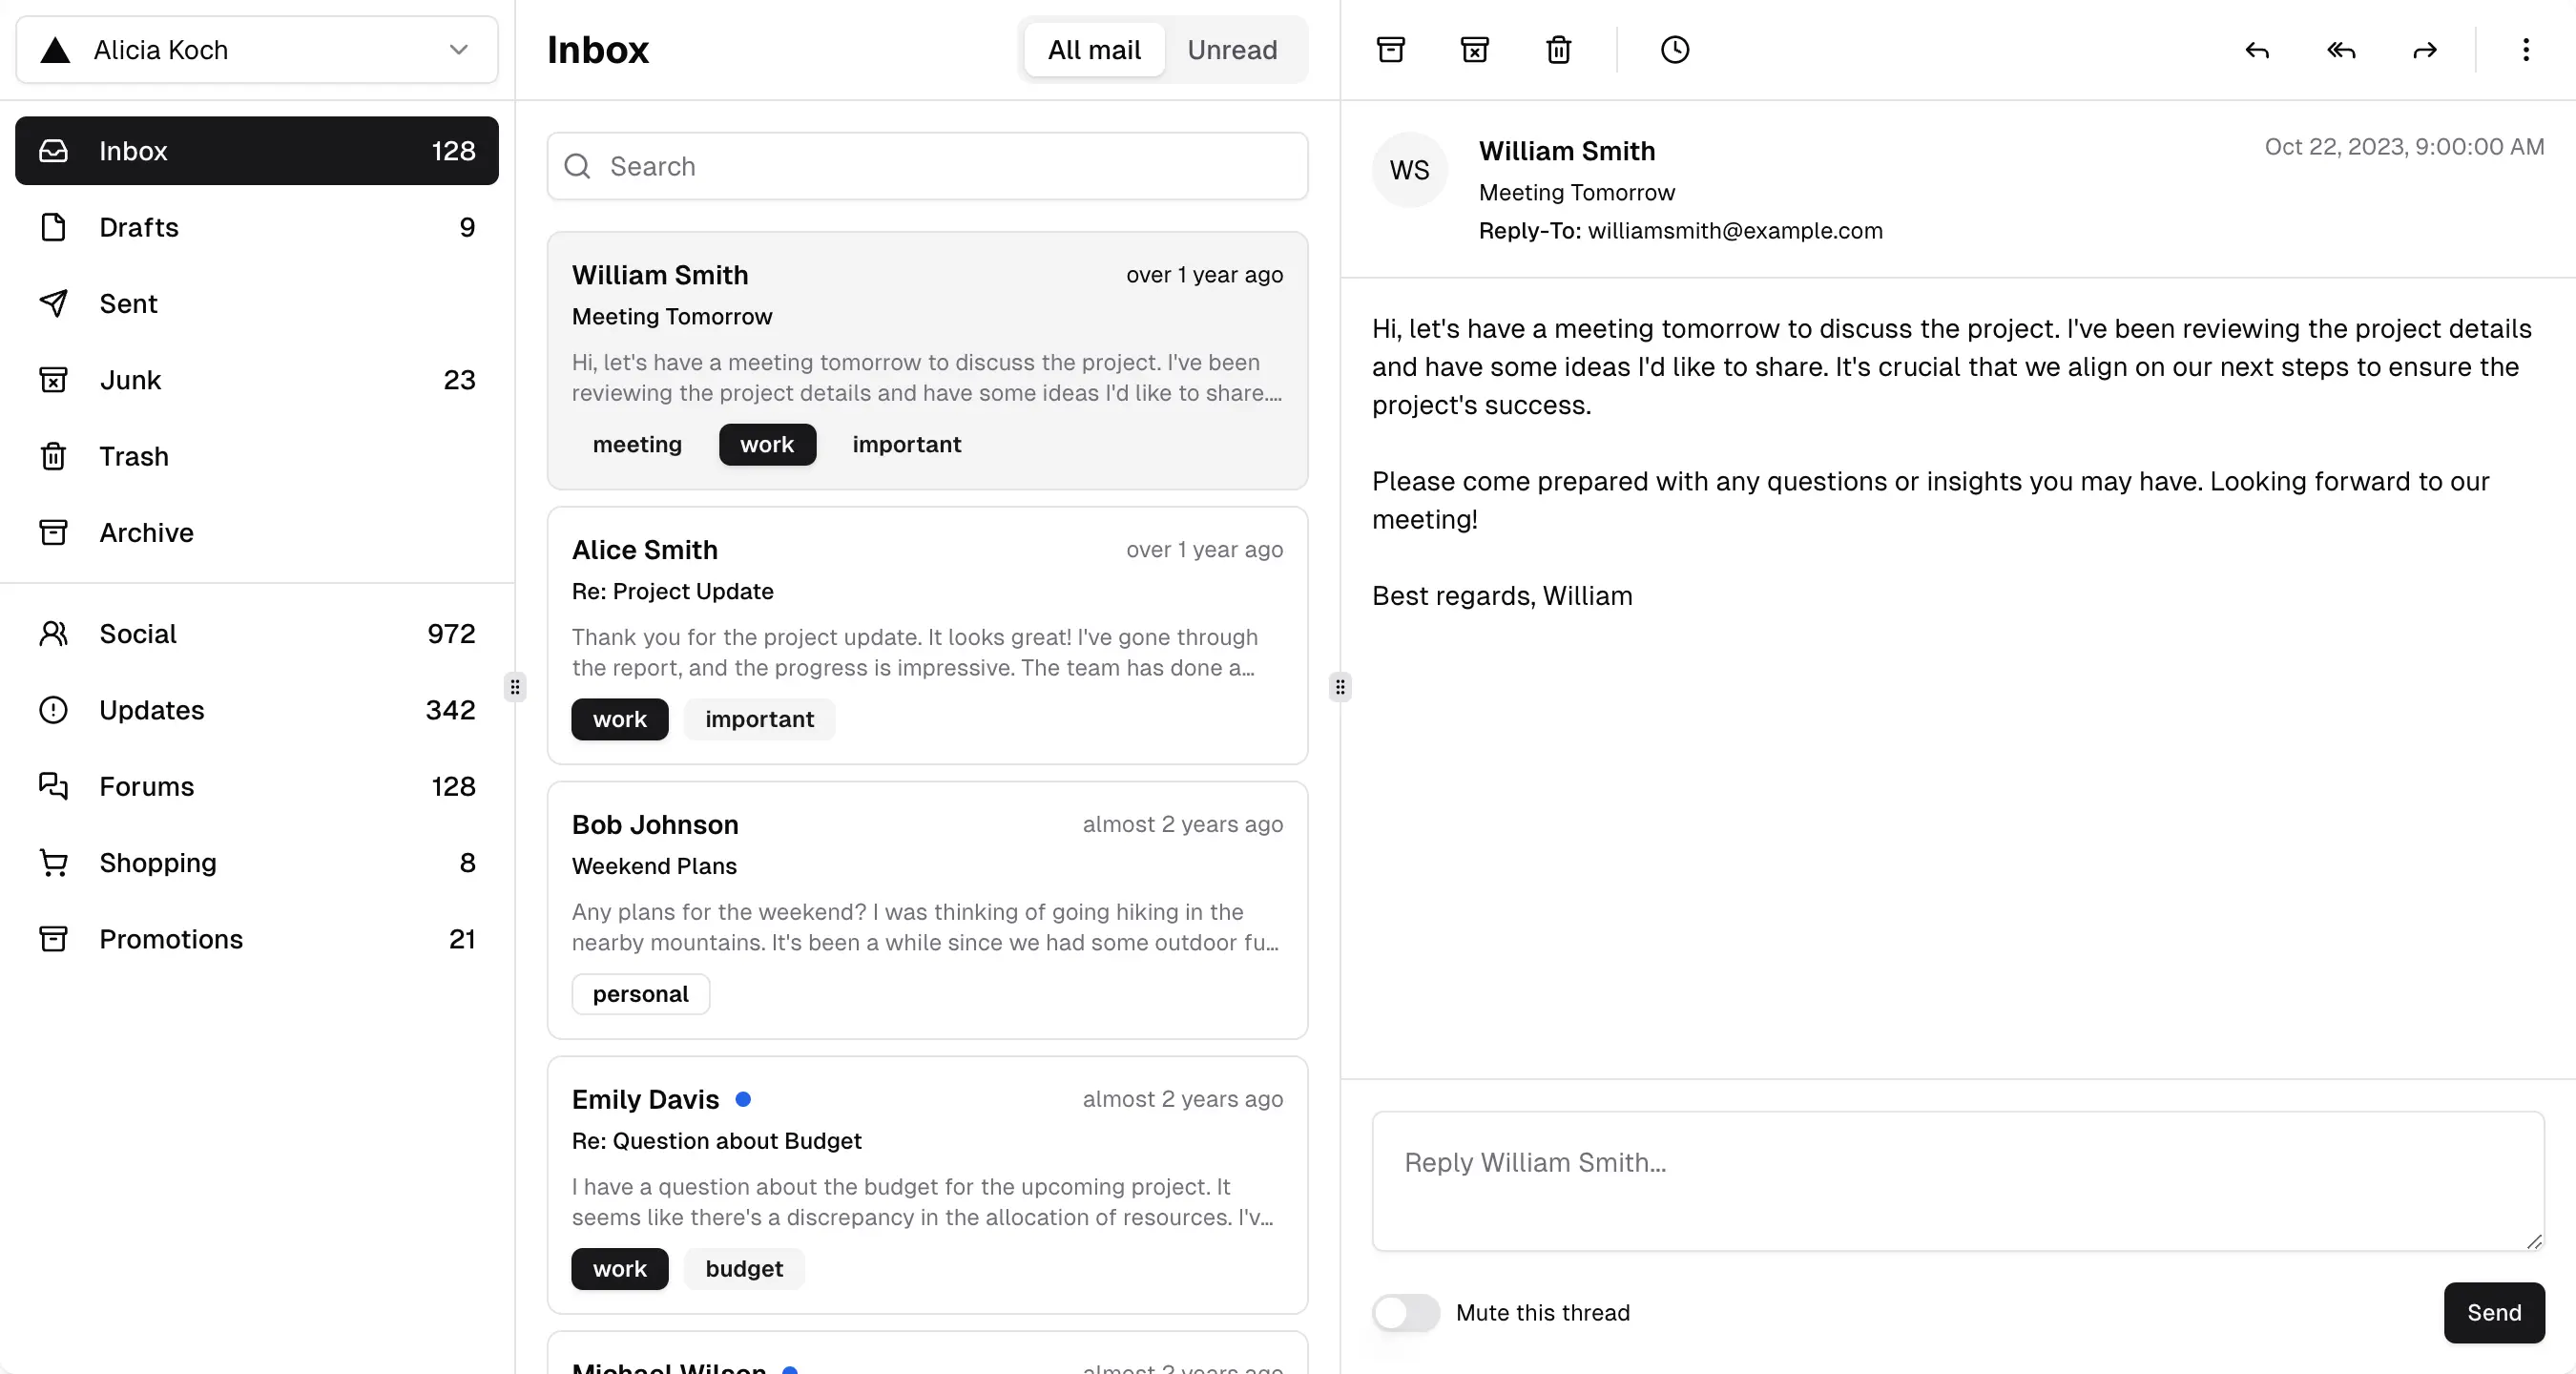The image size is (2576, 1374).
Task: Reply to William Smith's email
Action: [2257, 51]
